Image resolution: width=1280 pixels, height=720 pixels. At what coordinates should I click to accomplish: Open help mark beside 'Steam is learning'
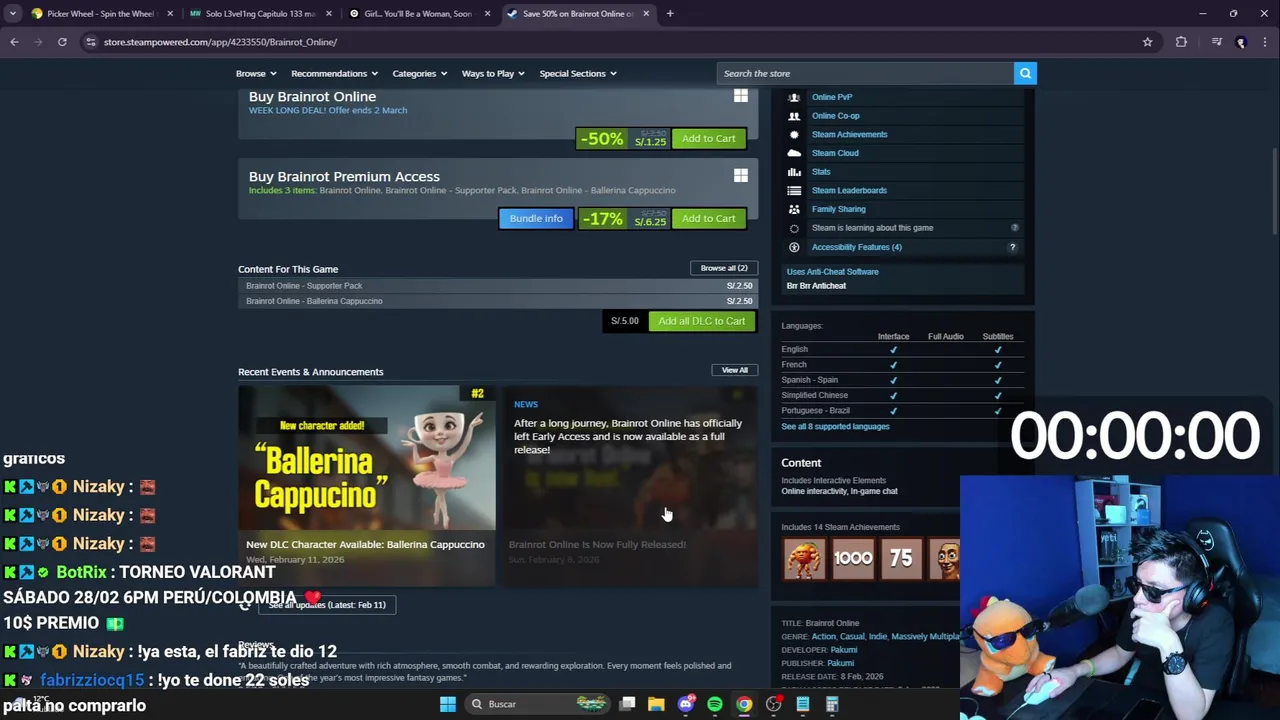[x=1014, y=228]
